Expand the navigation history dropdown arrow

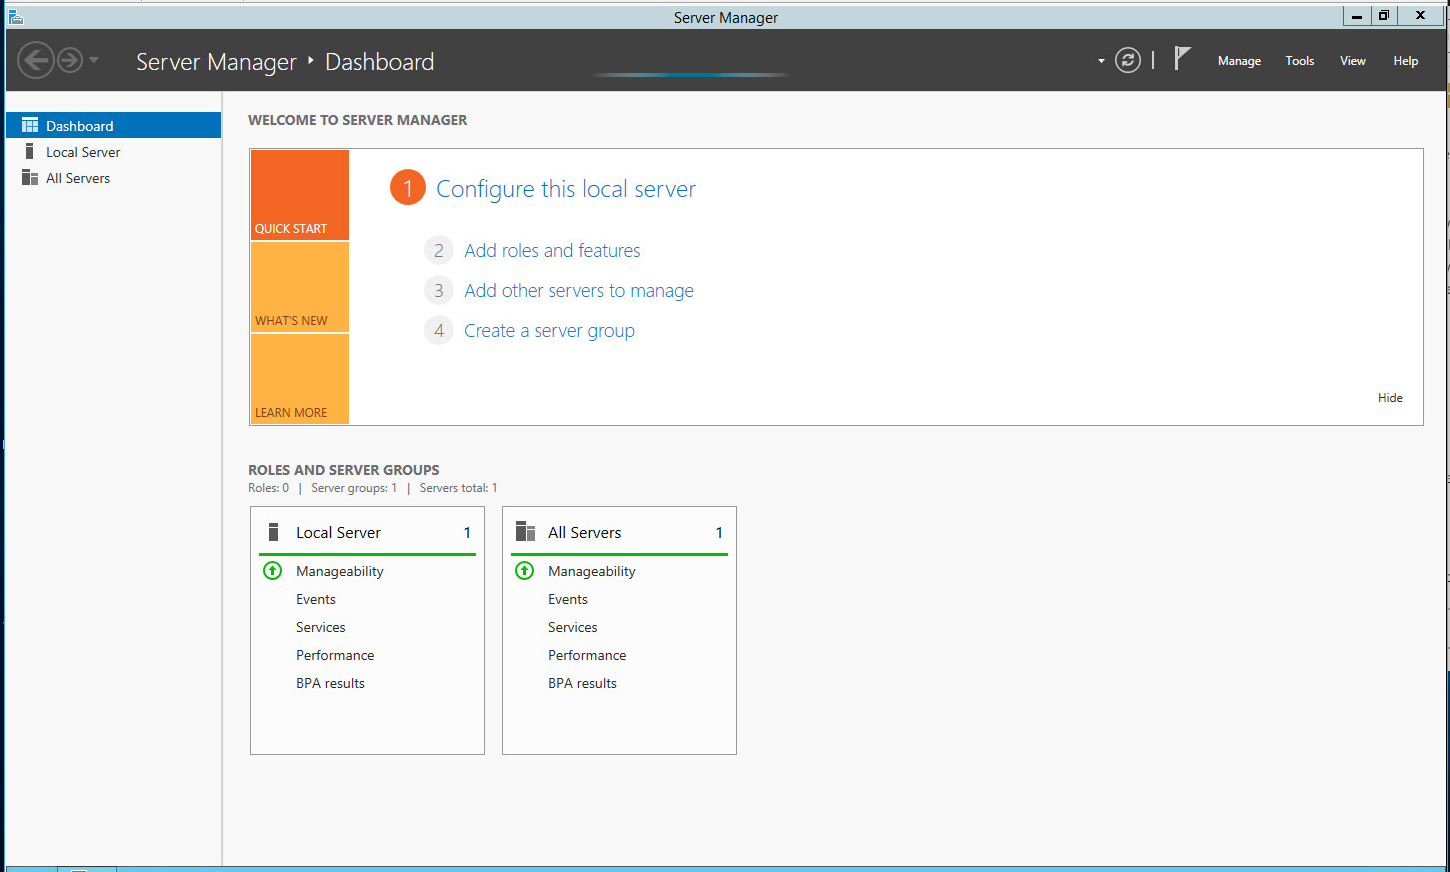point(94,61)
